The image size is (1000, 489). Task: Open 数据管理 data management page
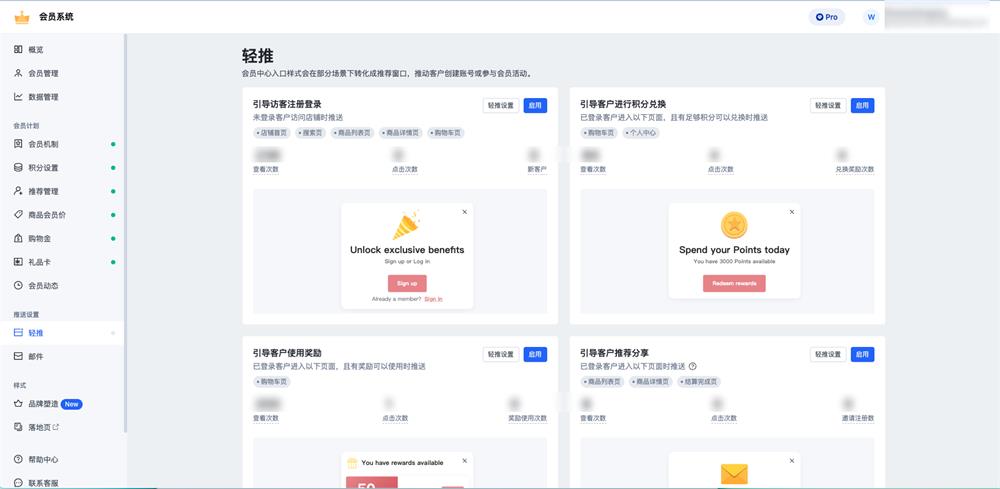pos(43,97)
